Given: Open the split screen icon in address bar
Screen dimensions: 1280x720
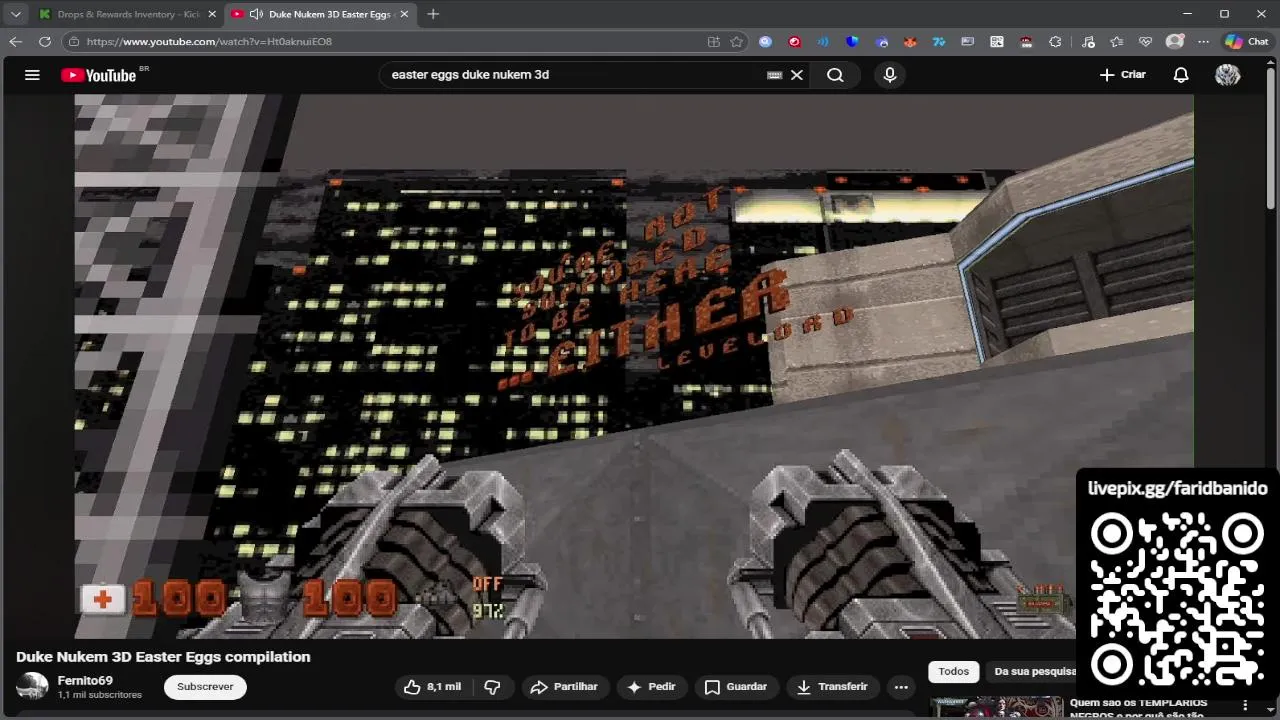Looking at the screenshot, I should point(714,42).
